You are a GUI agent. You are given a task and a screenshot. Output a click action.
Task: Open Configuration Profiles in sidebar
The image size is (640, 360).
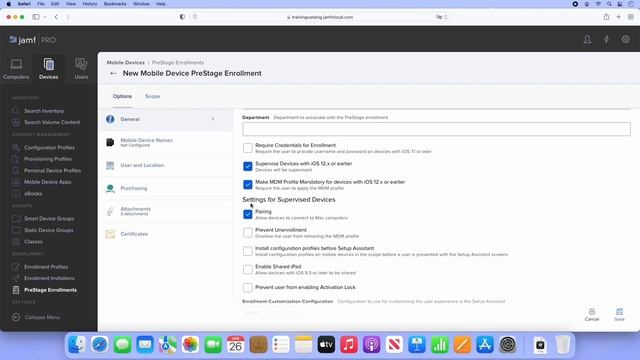49,148
